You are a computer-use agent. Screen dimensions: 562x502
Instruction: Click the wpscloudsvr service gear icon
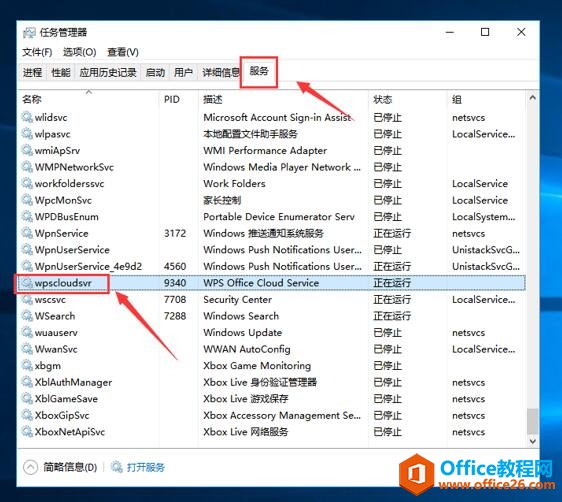[x=27, y=283]
